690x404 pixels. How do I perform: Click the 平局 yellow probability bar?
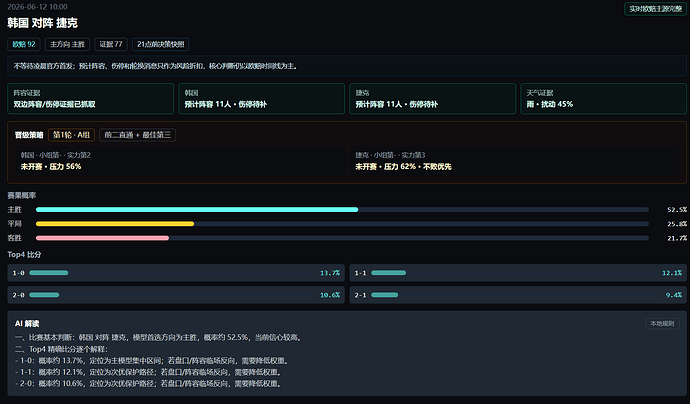tap(115, 224)
